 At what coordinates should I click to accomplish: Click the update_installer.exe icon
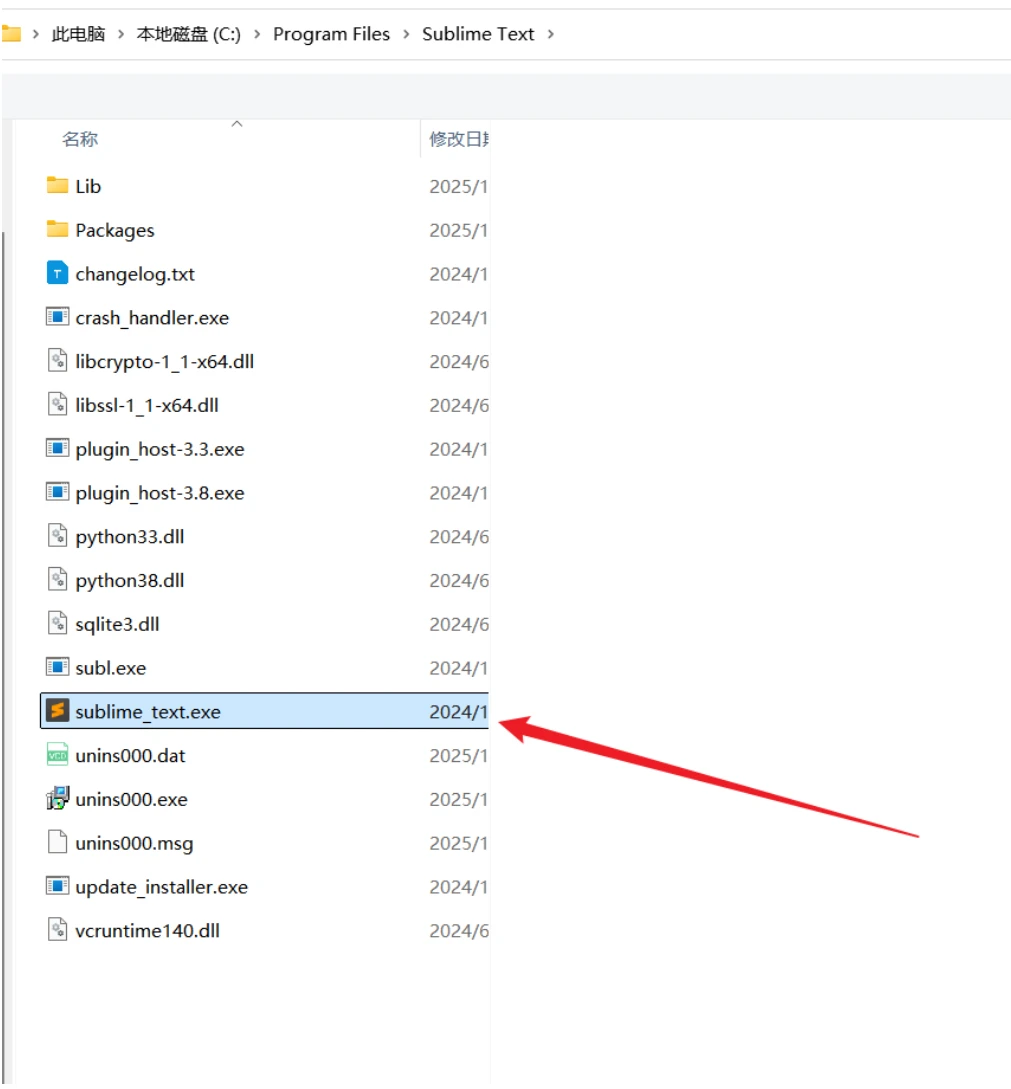57,886
